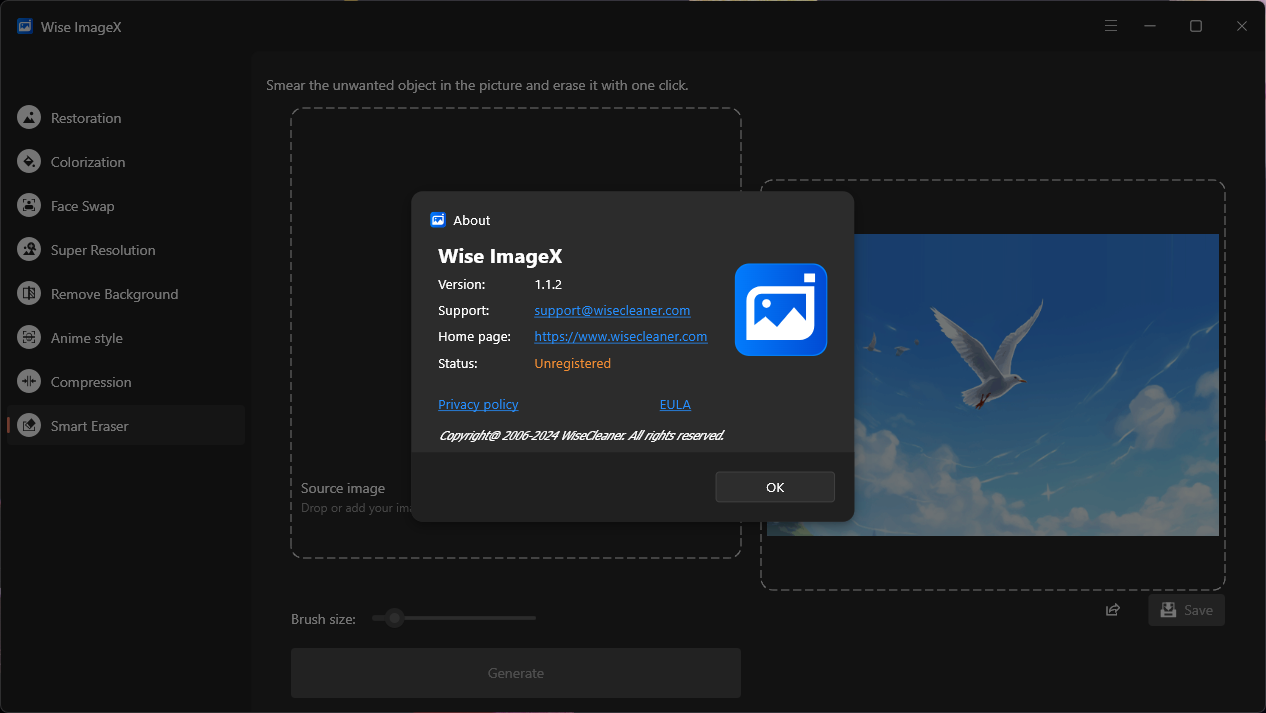Click the Restoration sidebar icon
Screen dimensions: 1266x713
[x=29, y=118]
